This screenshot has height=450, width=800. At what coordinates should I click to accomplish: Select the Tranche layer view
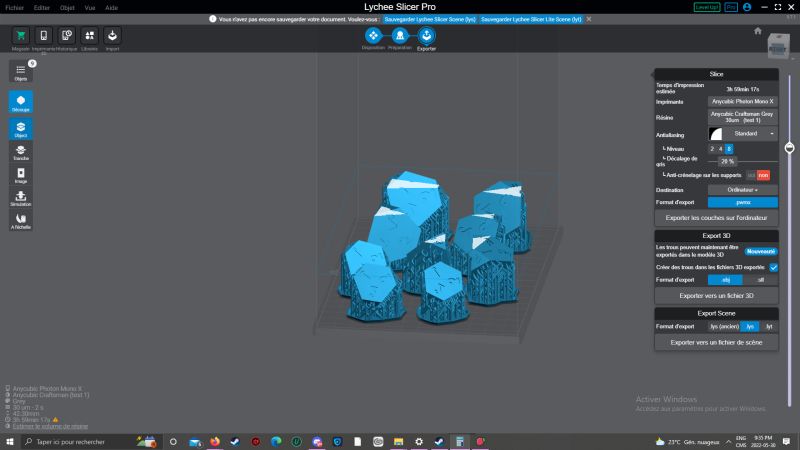tap(21, 152)
